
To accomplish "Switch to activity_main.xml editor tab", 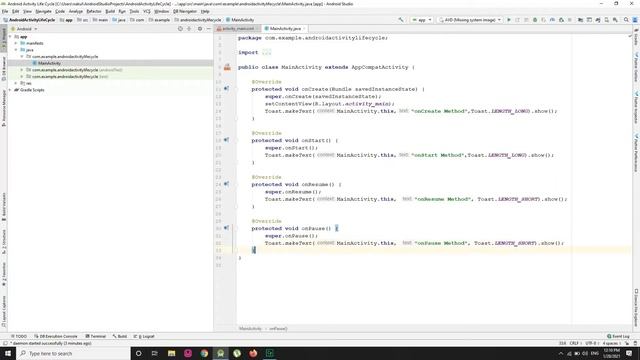I will click(238, 29).
